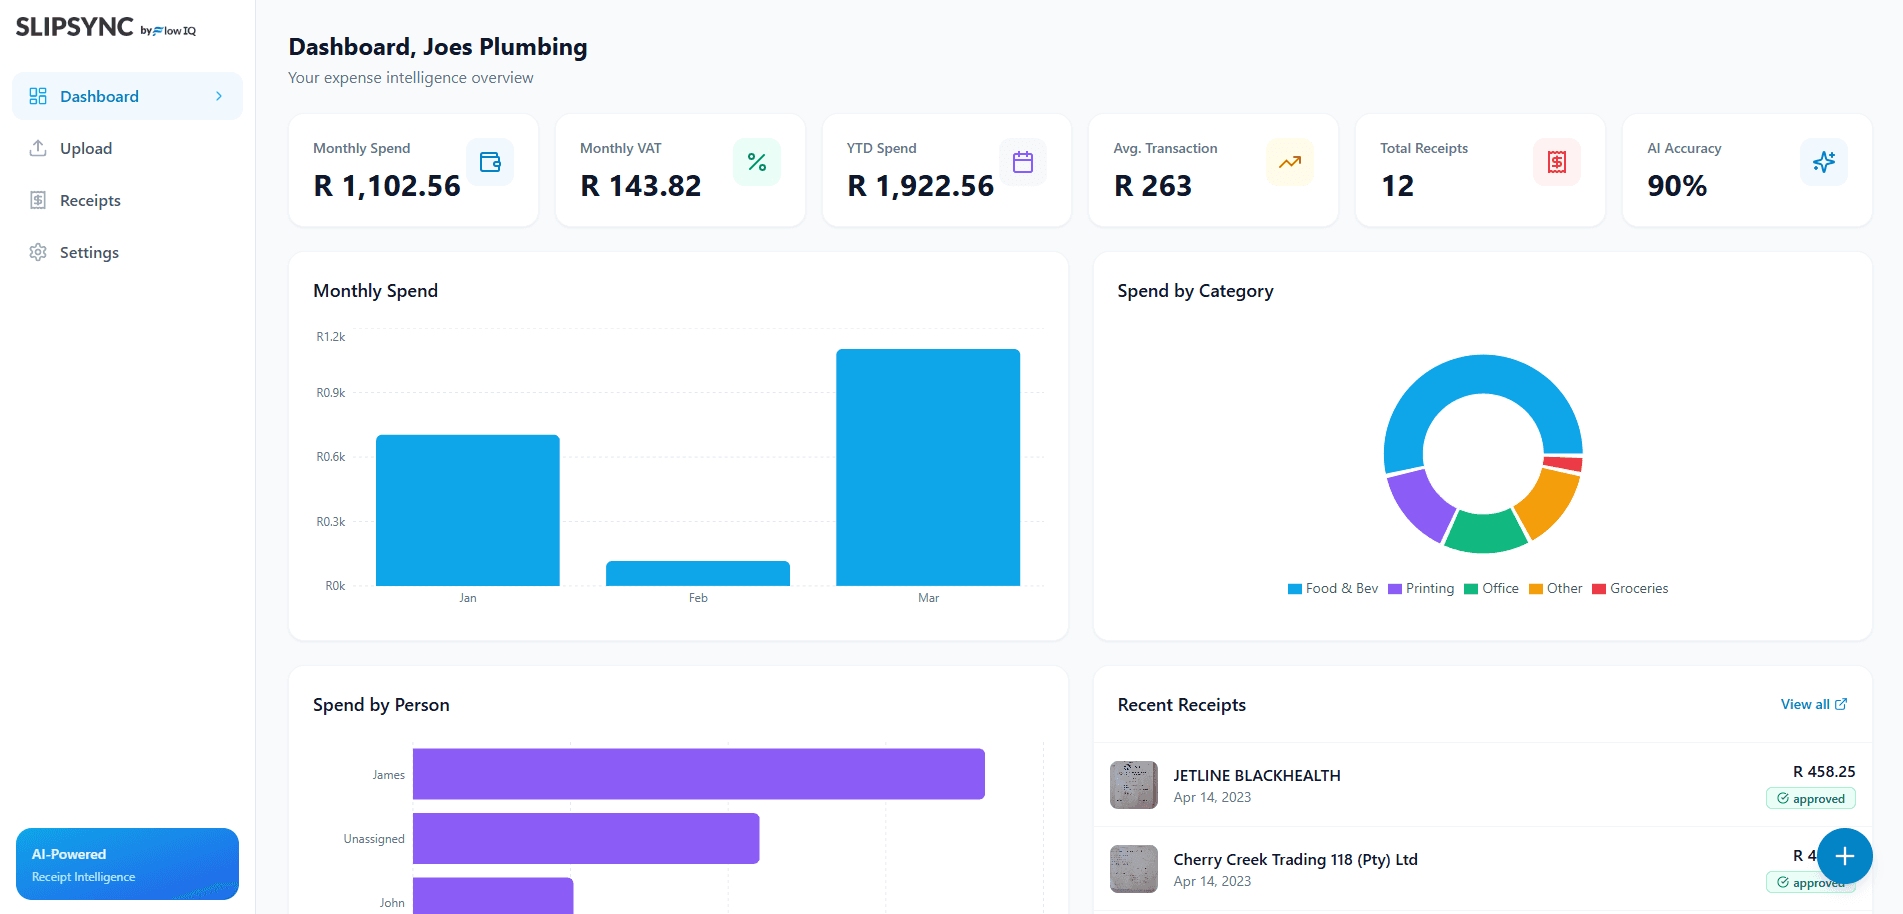Viewport: 1903px width, 914px height.
Task: Click the JETLINE BLACKHEALTH receipt thumbnail
Action: coord(1133,785)
